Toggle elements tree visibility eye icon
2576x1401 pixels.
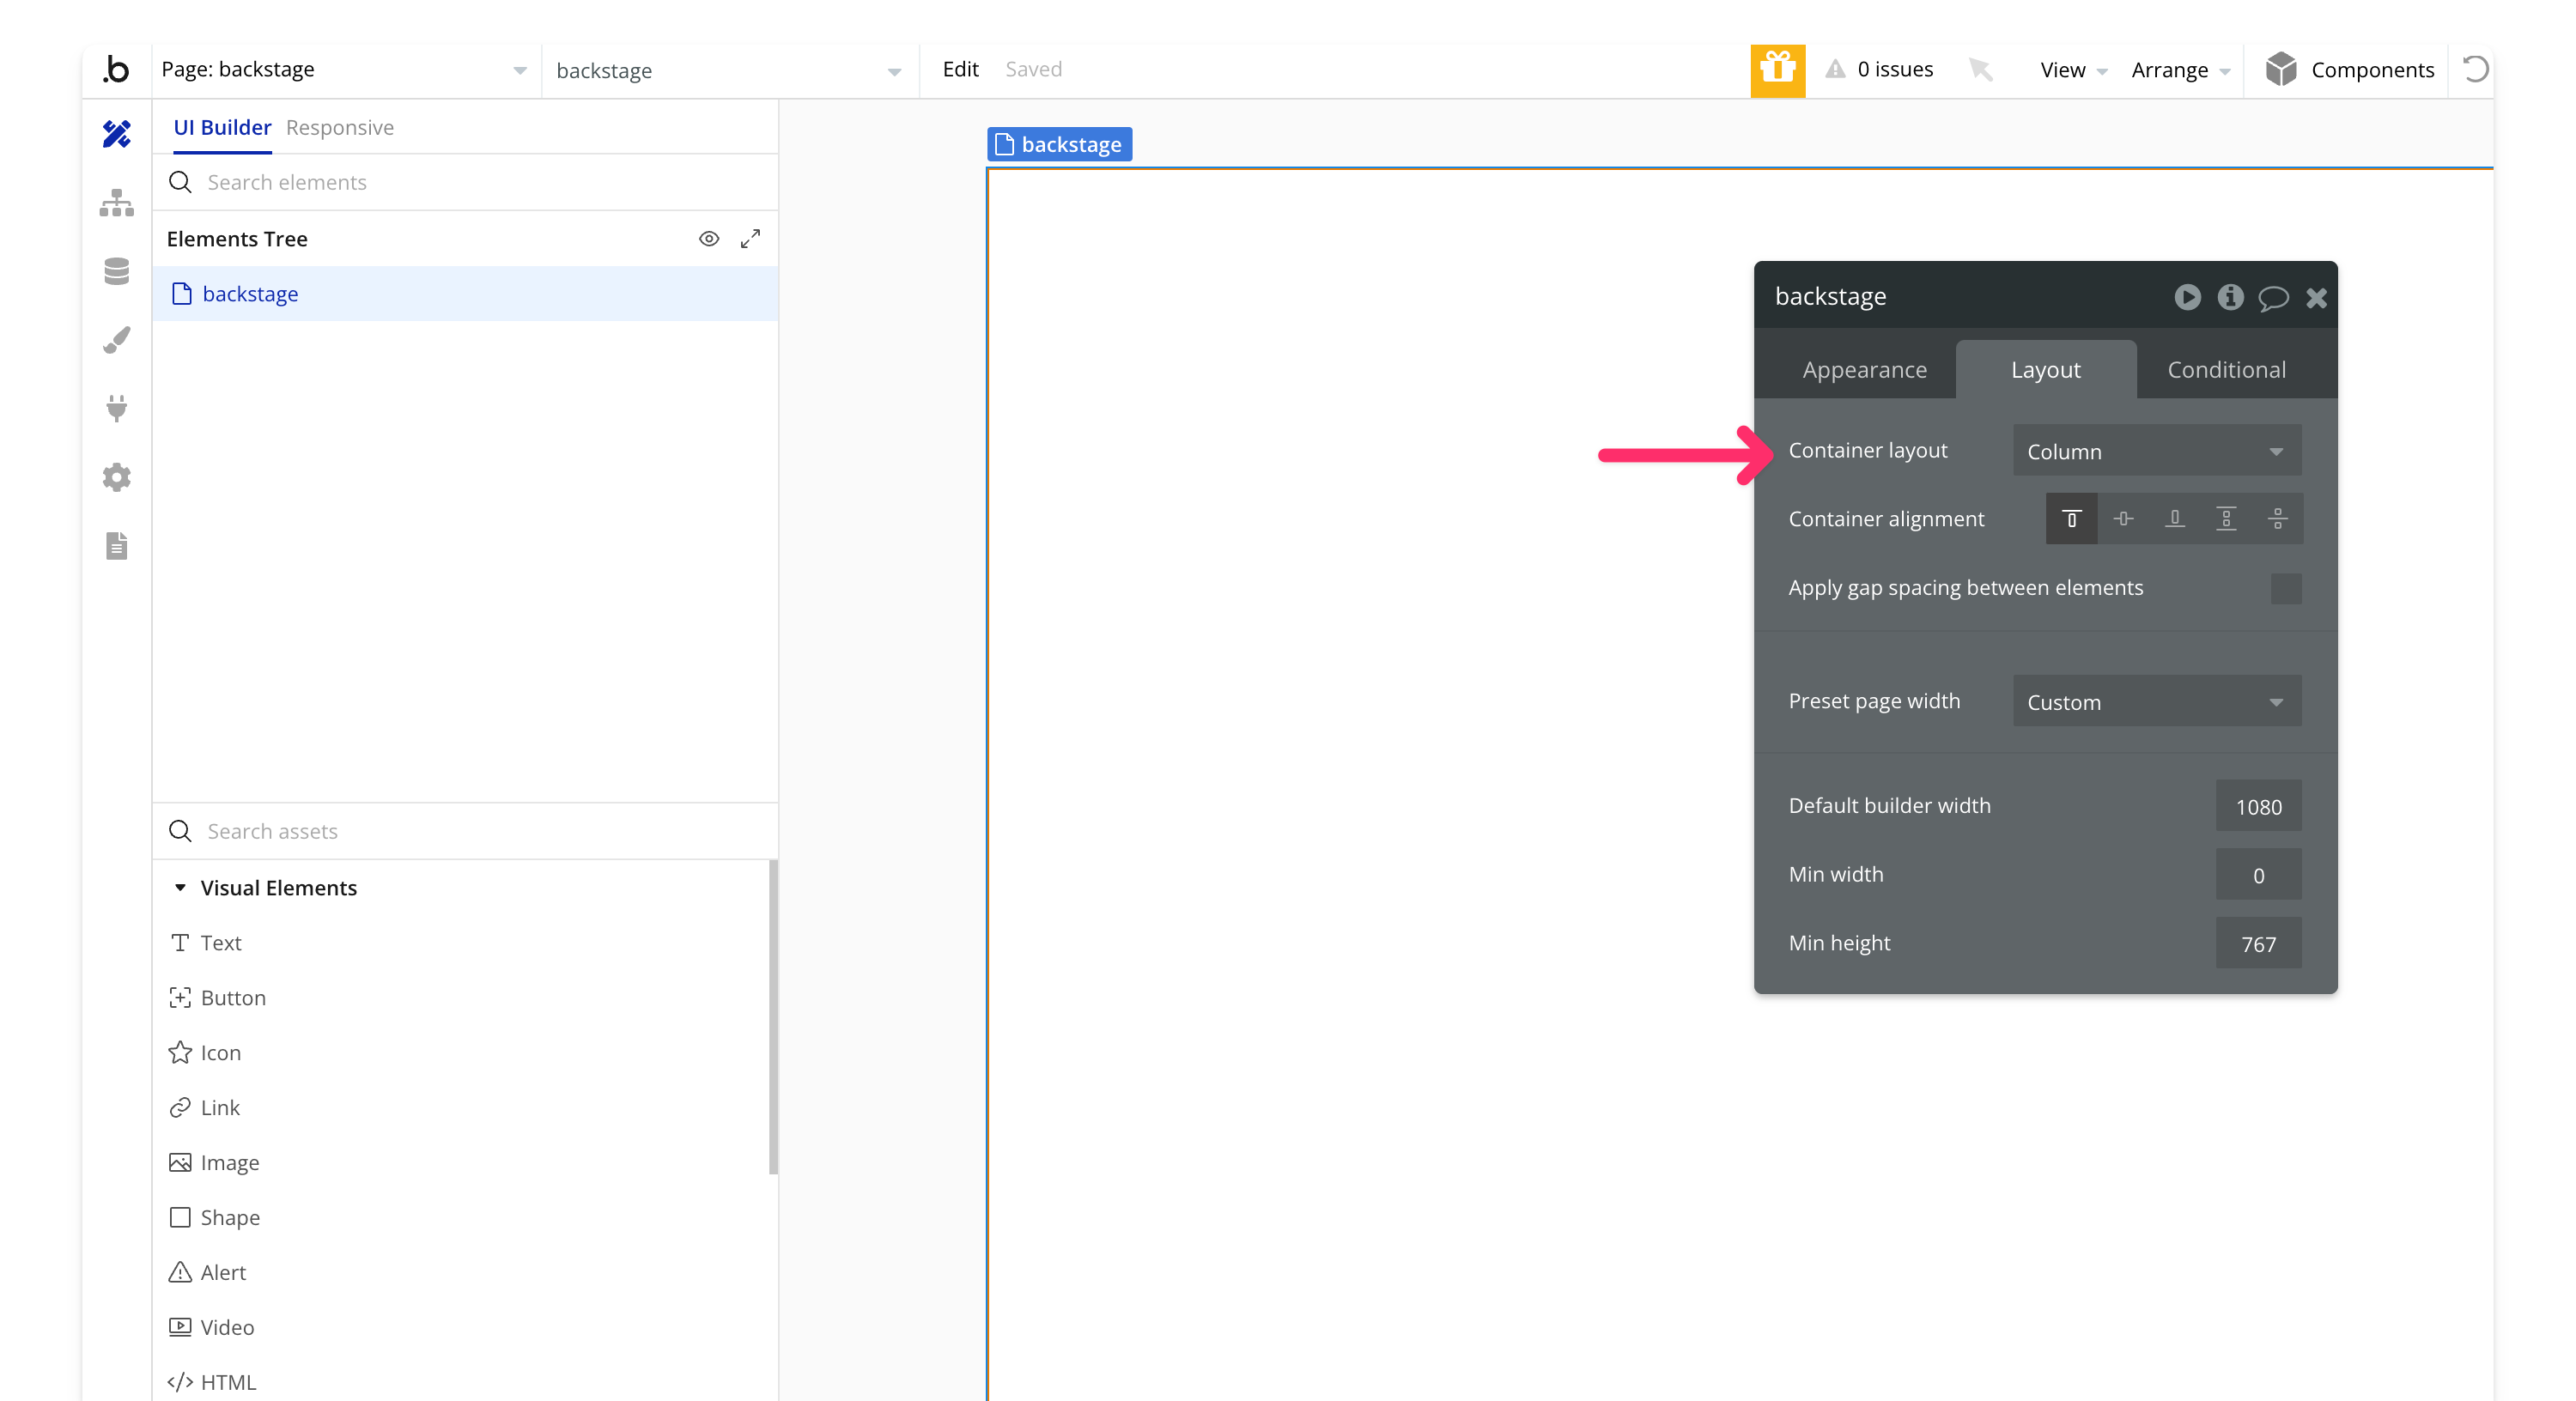pyautogui.click(x=708, y=238)
